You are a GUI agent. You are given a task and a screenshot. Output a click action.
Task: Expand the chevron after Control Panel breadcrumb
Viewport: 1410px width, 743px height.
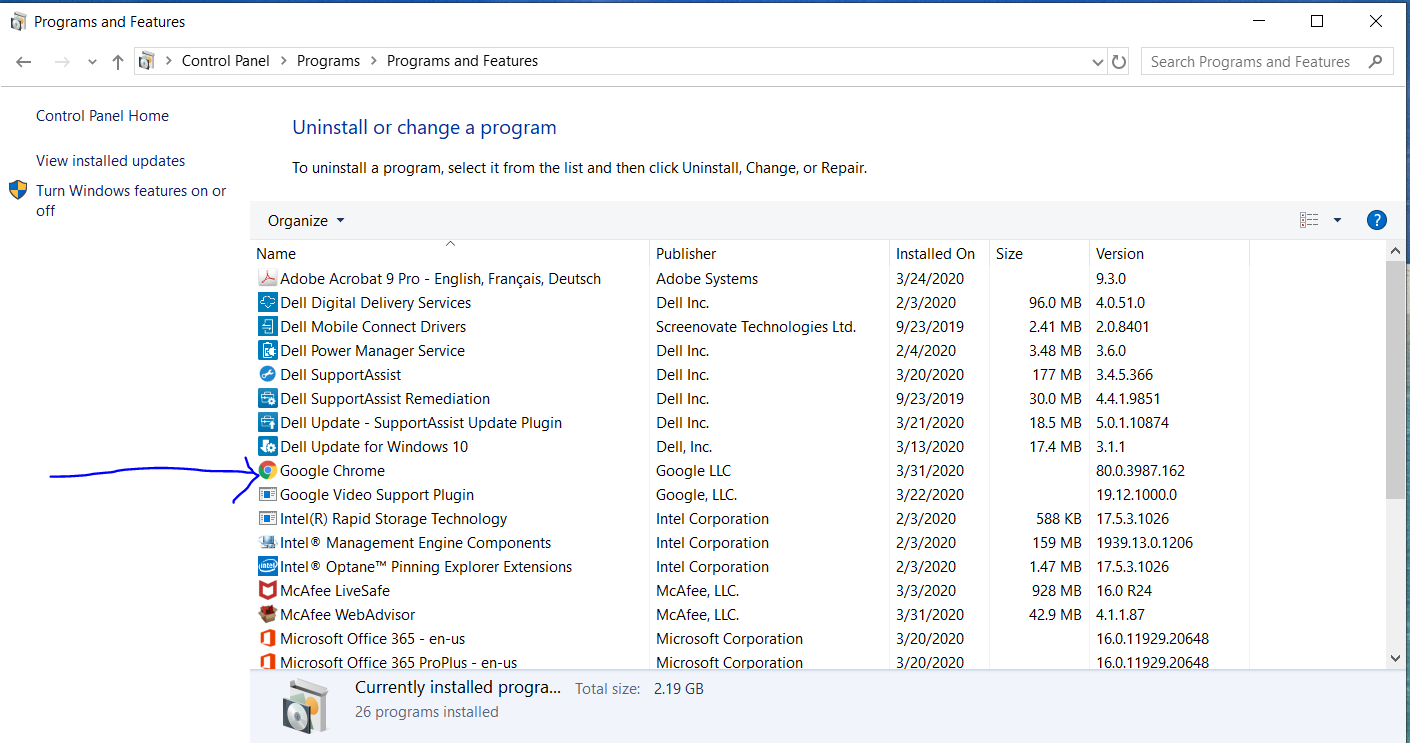click(284, 61)
